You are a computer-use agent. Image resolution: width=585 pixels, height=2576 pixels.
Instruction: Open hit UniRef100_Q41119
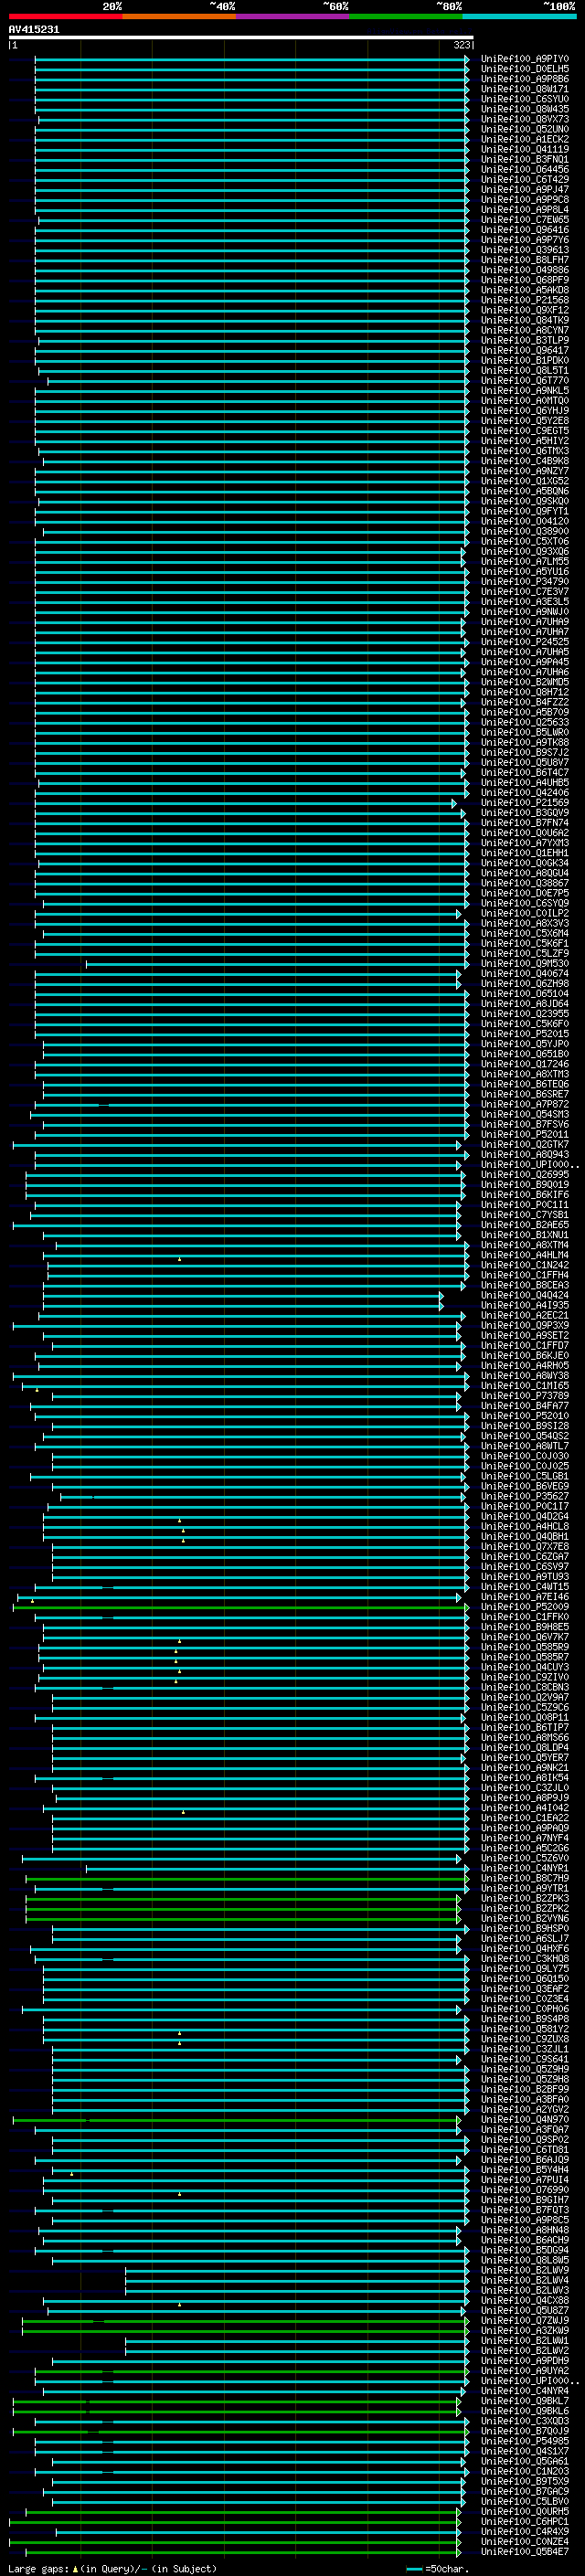(525, 149)
